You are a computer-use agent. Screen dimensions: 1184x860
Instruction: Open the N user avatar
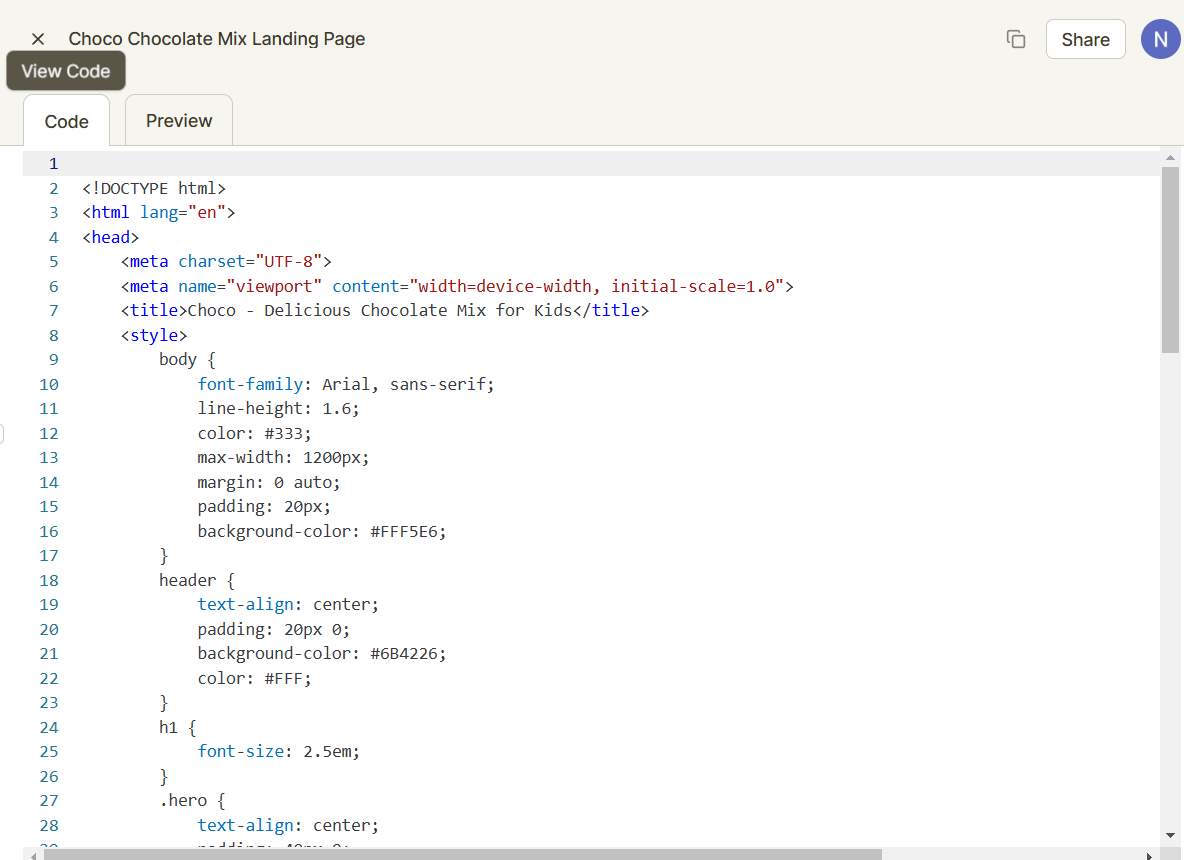tap(1160, 39)
